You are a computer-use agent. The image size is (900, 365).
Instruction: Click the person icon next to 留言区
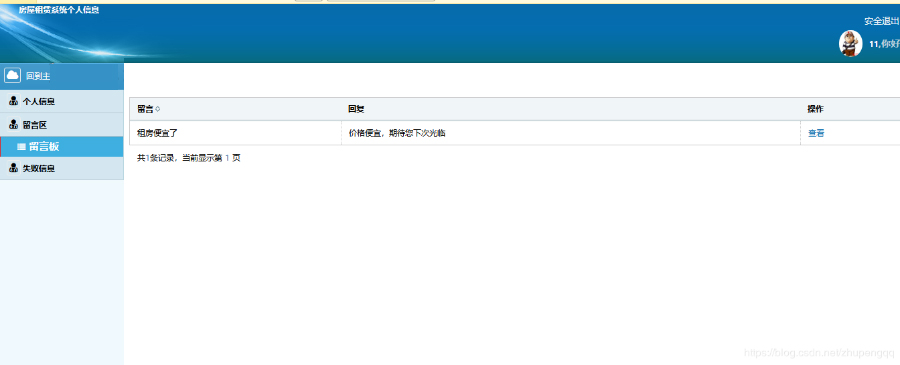(x=14, y=125)
